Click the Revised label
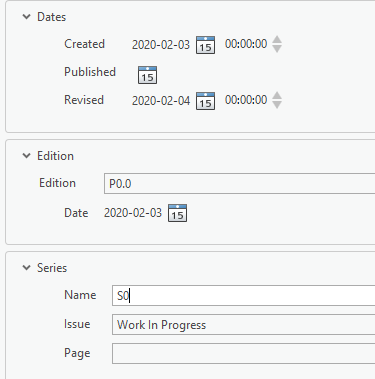 [84, 100]
